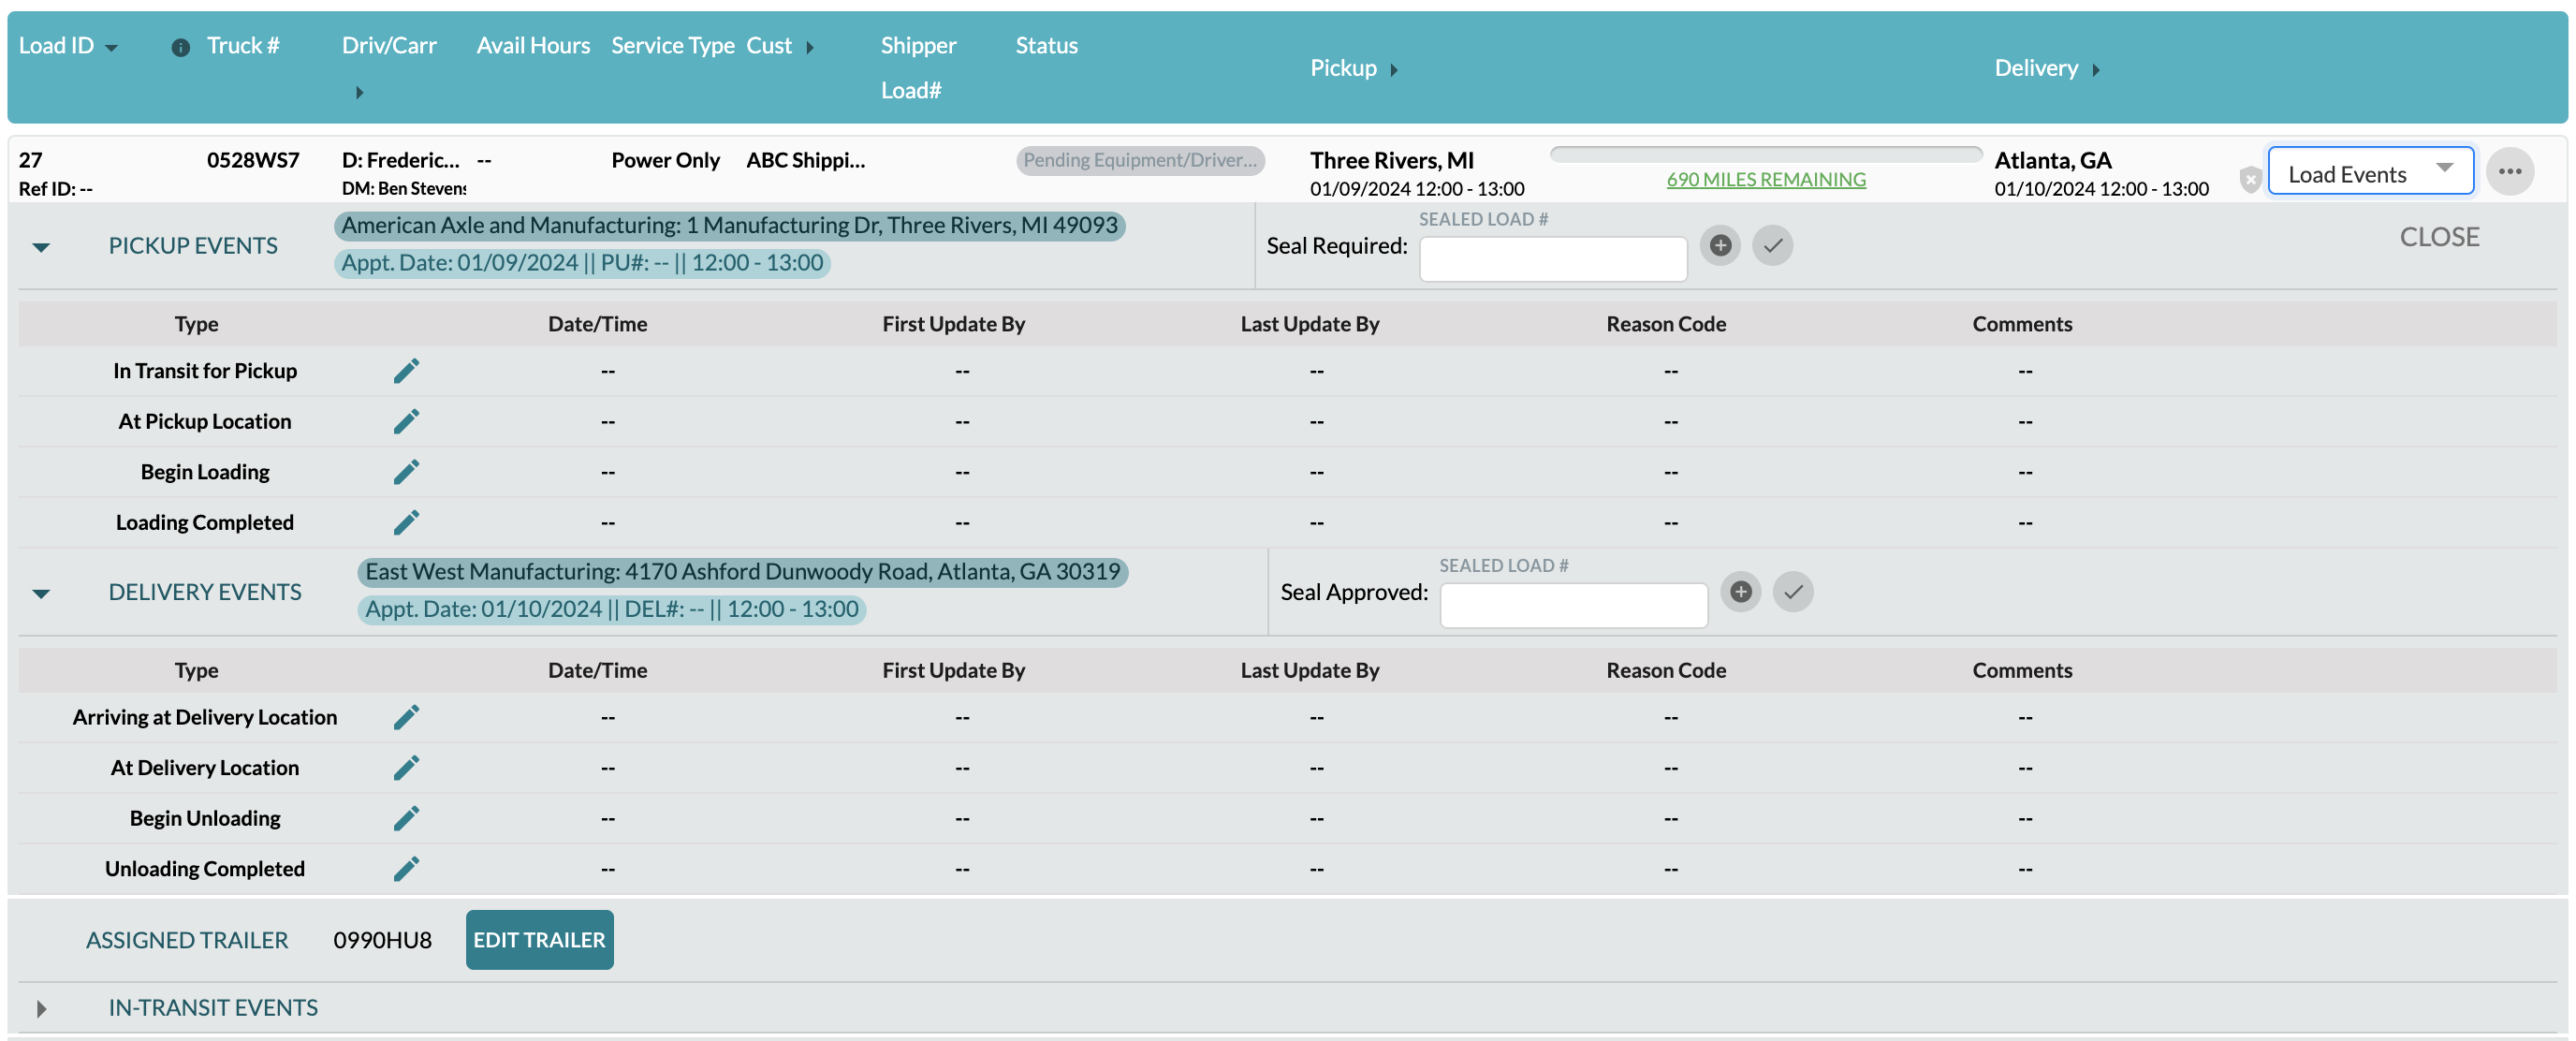Sort by Load ID column arrow
Image resolution: width=2576 pixels, height=1041 pixels.
(x=112, y=48)
